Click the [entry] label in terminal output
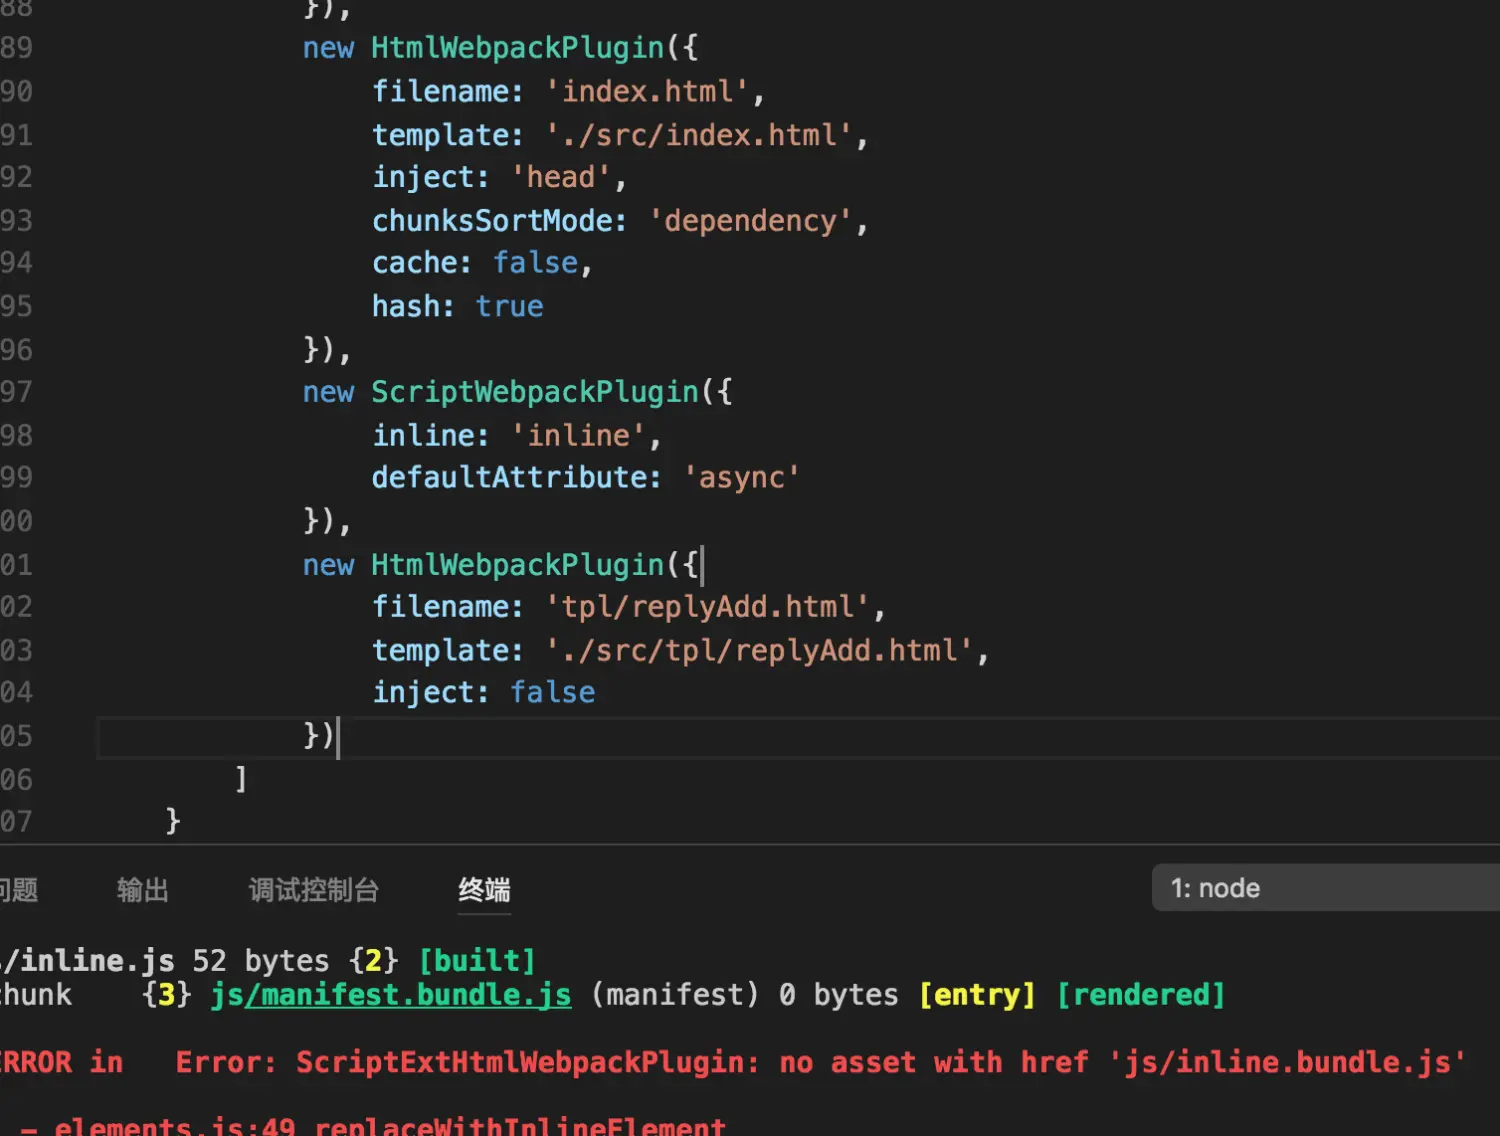The height and width of the screenshot is (1136, 1500). (977, 995)
